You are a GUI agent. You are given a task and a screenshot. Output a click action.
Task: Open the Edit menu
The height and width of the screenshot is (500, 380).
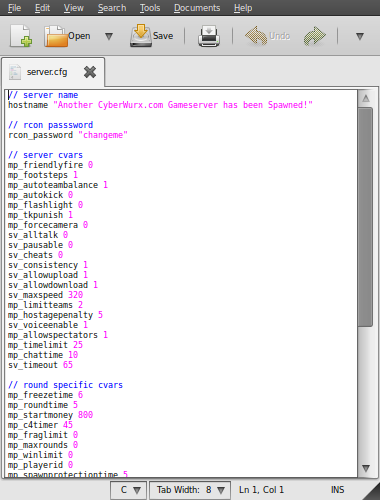click(x=42, y=8)
